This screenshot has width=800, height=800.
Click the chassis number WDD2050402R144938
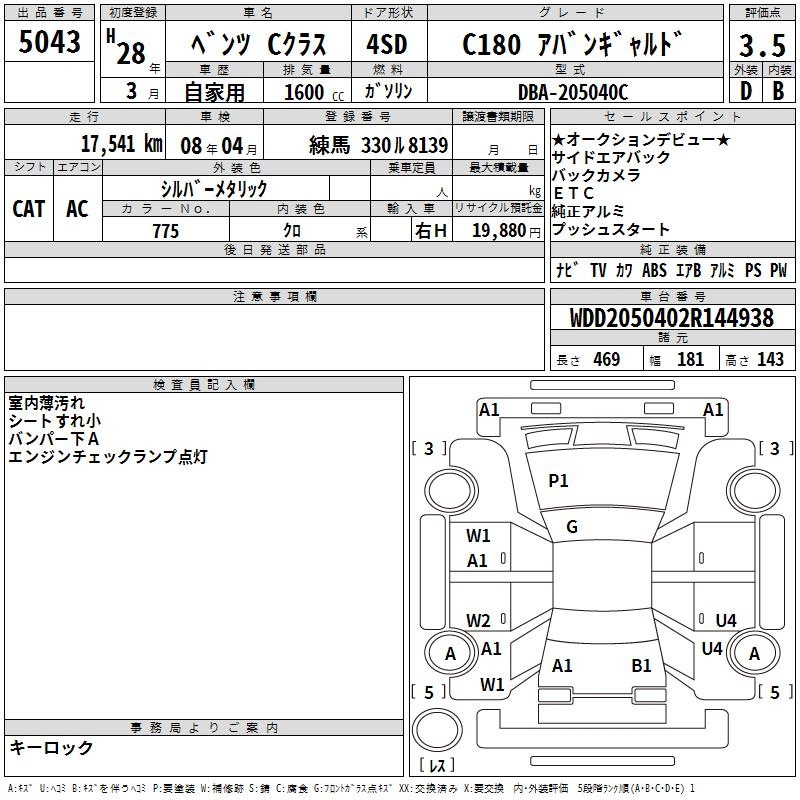click(672, 318)
